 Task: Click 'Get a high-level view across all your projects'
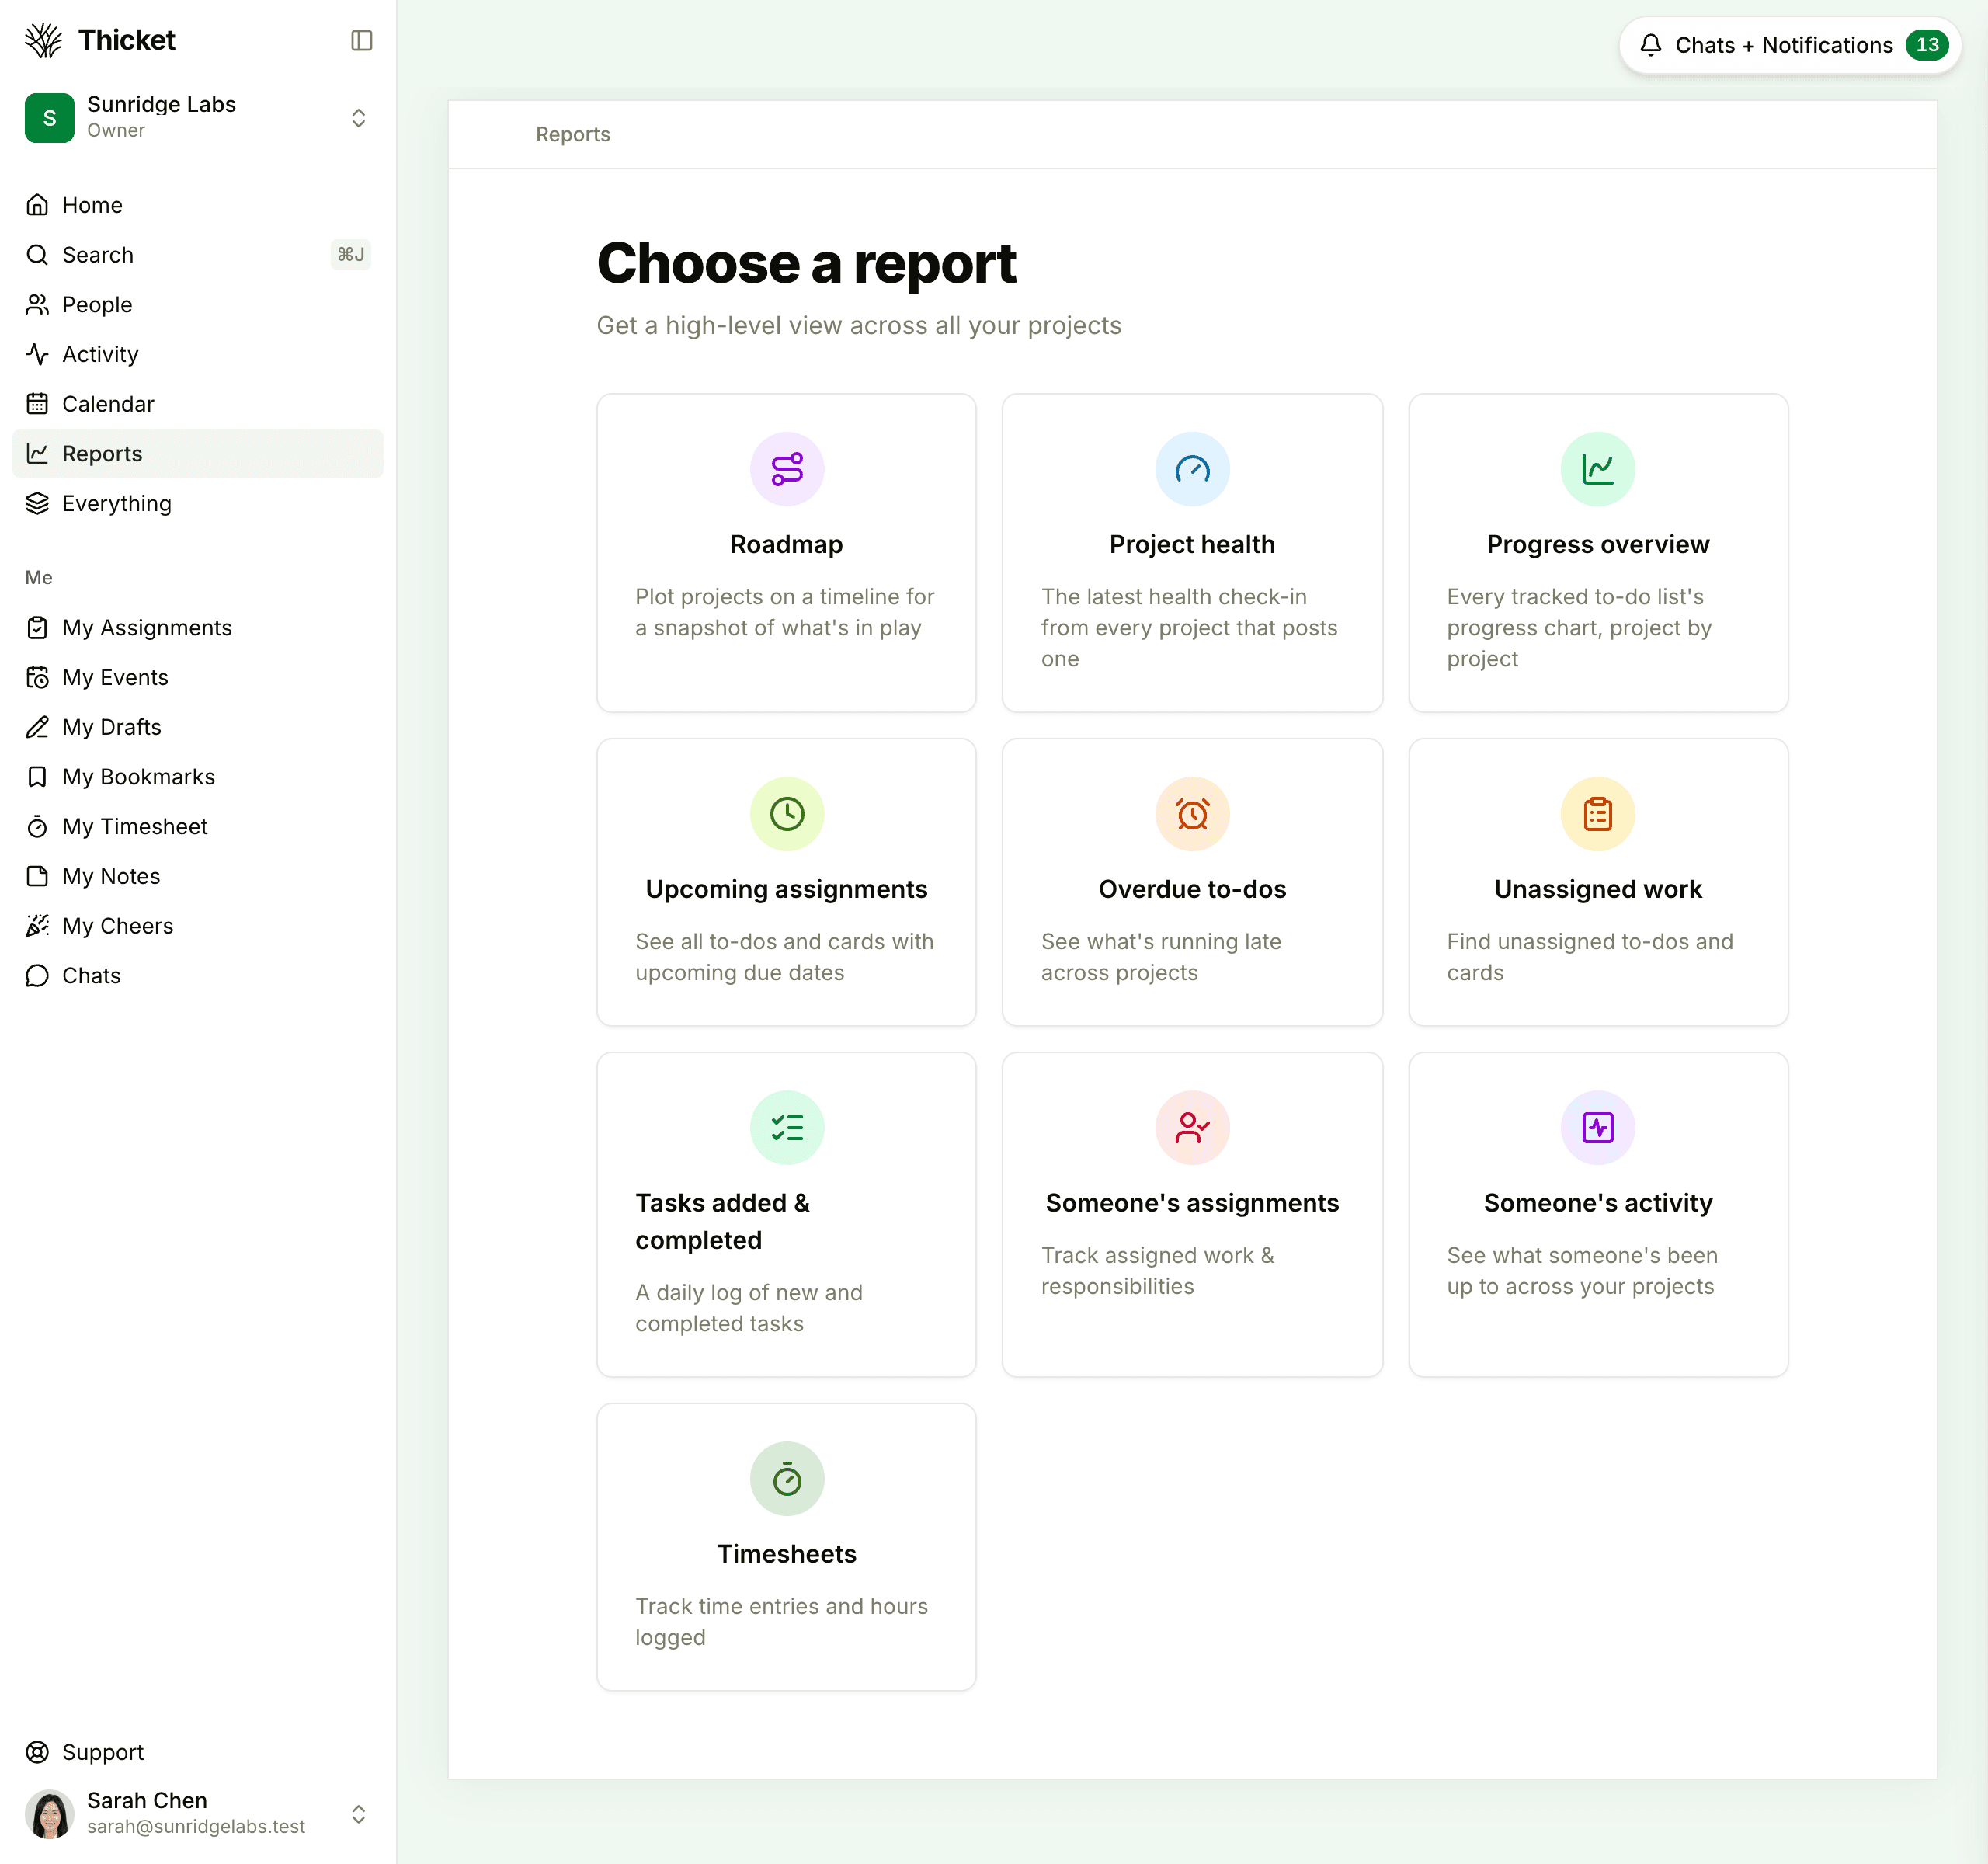point(859,326)
